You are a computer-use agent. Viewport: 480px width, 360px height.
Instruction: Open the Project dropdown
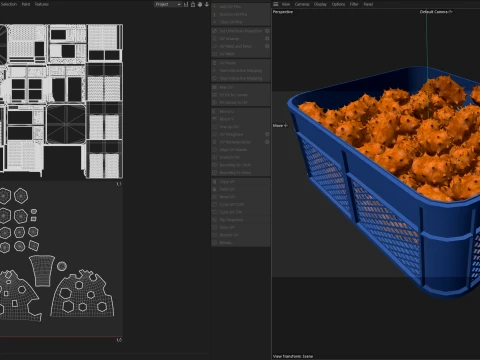pos(168,4)
